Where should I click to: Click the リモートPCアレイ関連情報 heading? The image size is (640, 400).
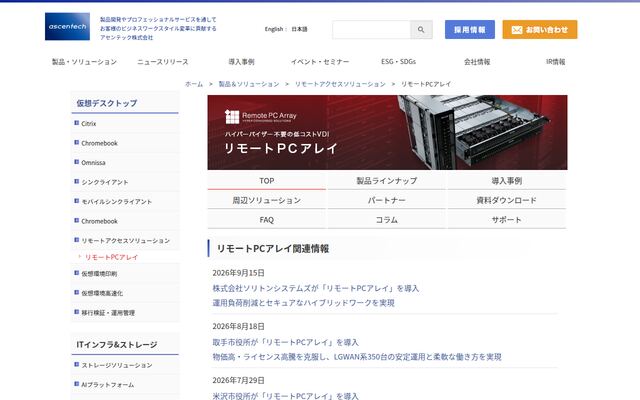click(273, 249)
